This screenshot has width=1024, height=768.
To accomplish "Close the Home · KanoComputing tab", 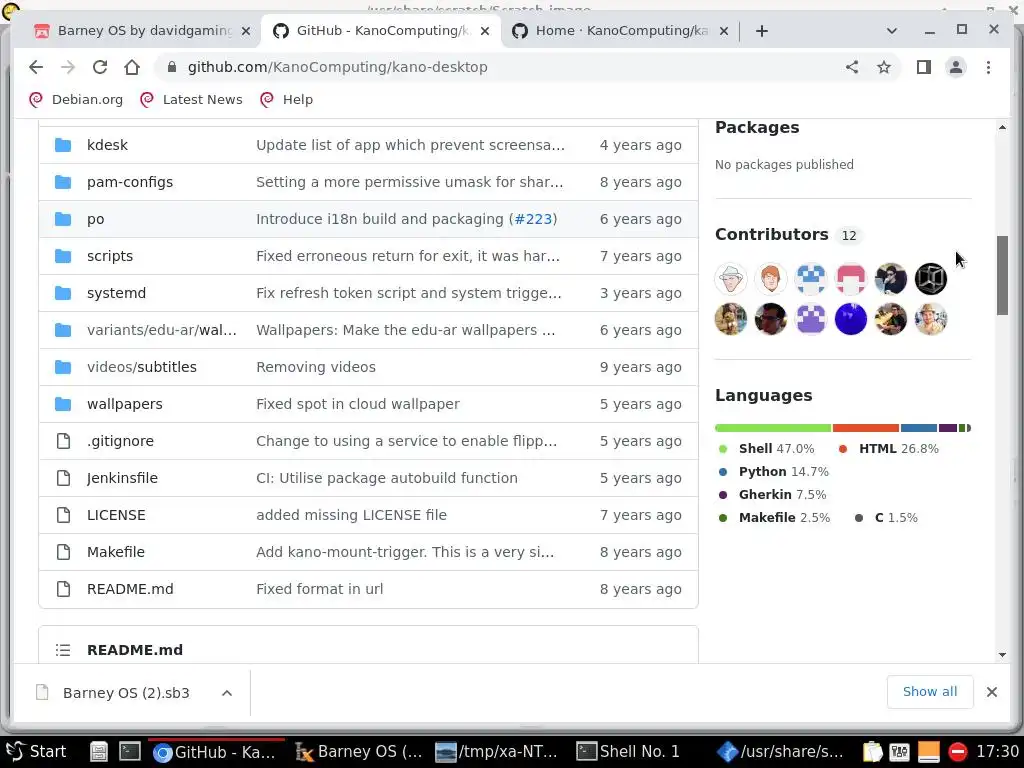I will [x=724, y=31].
